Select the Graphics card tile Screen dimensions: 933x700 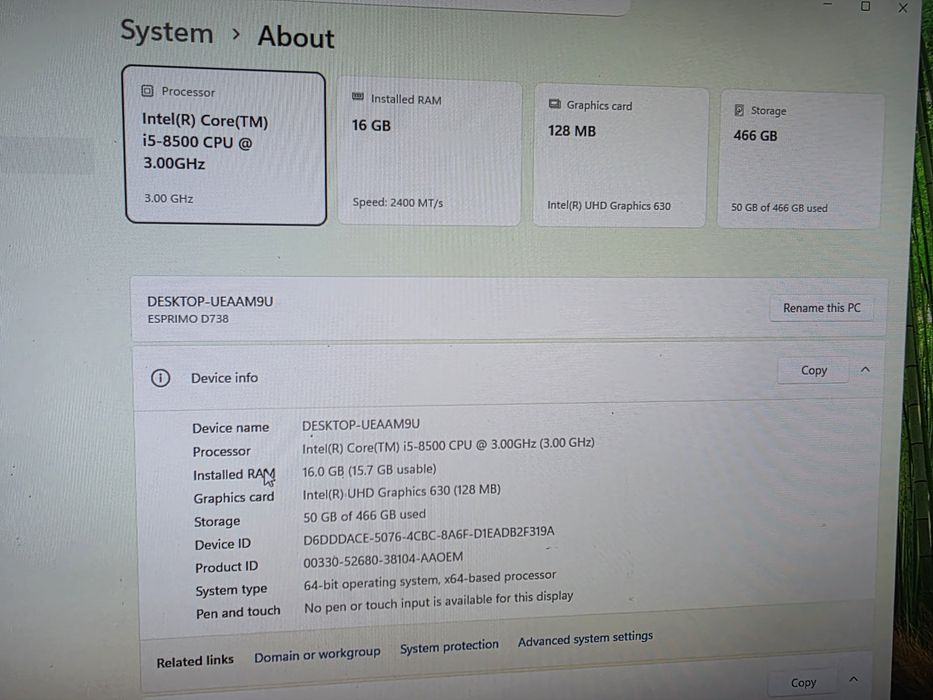pyautogui.click(x=621, y=156)
